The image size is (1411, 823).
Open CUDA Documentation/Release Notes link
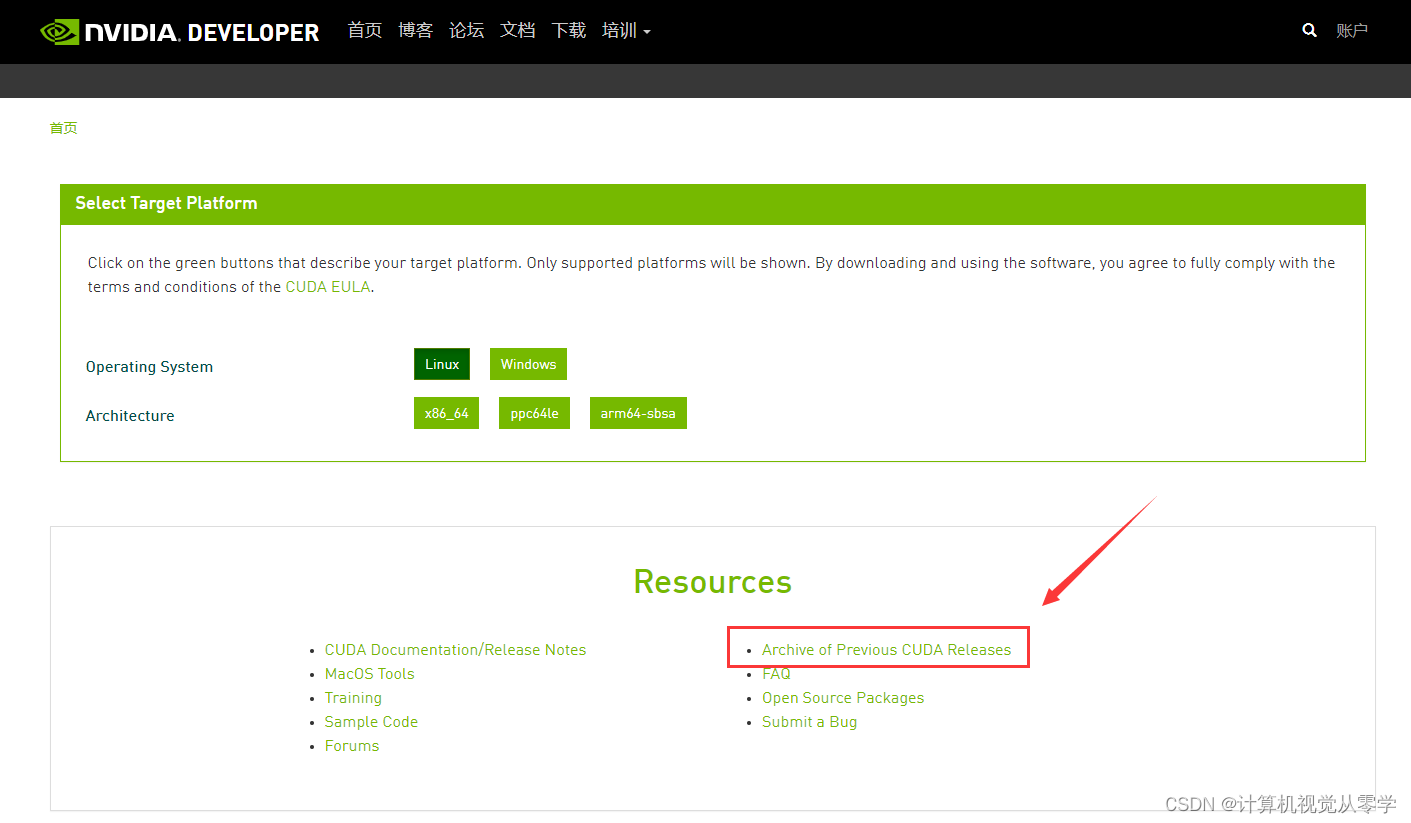(455, 650)
